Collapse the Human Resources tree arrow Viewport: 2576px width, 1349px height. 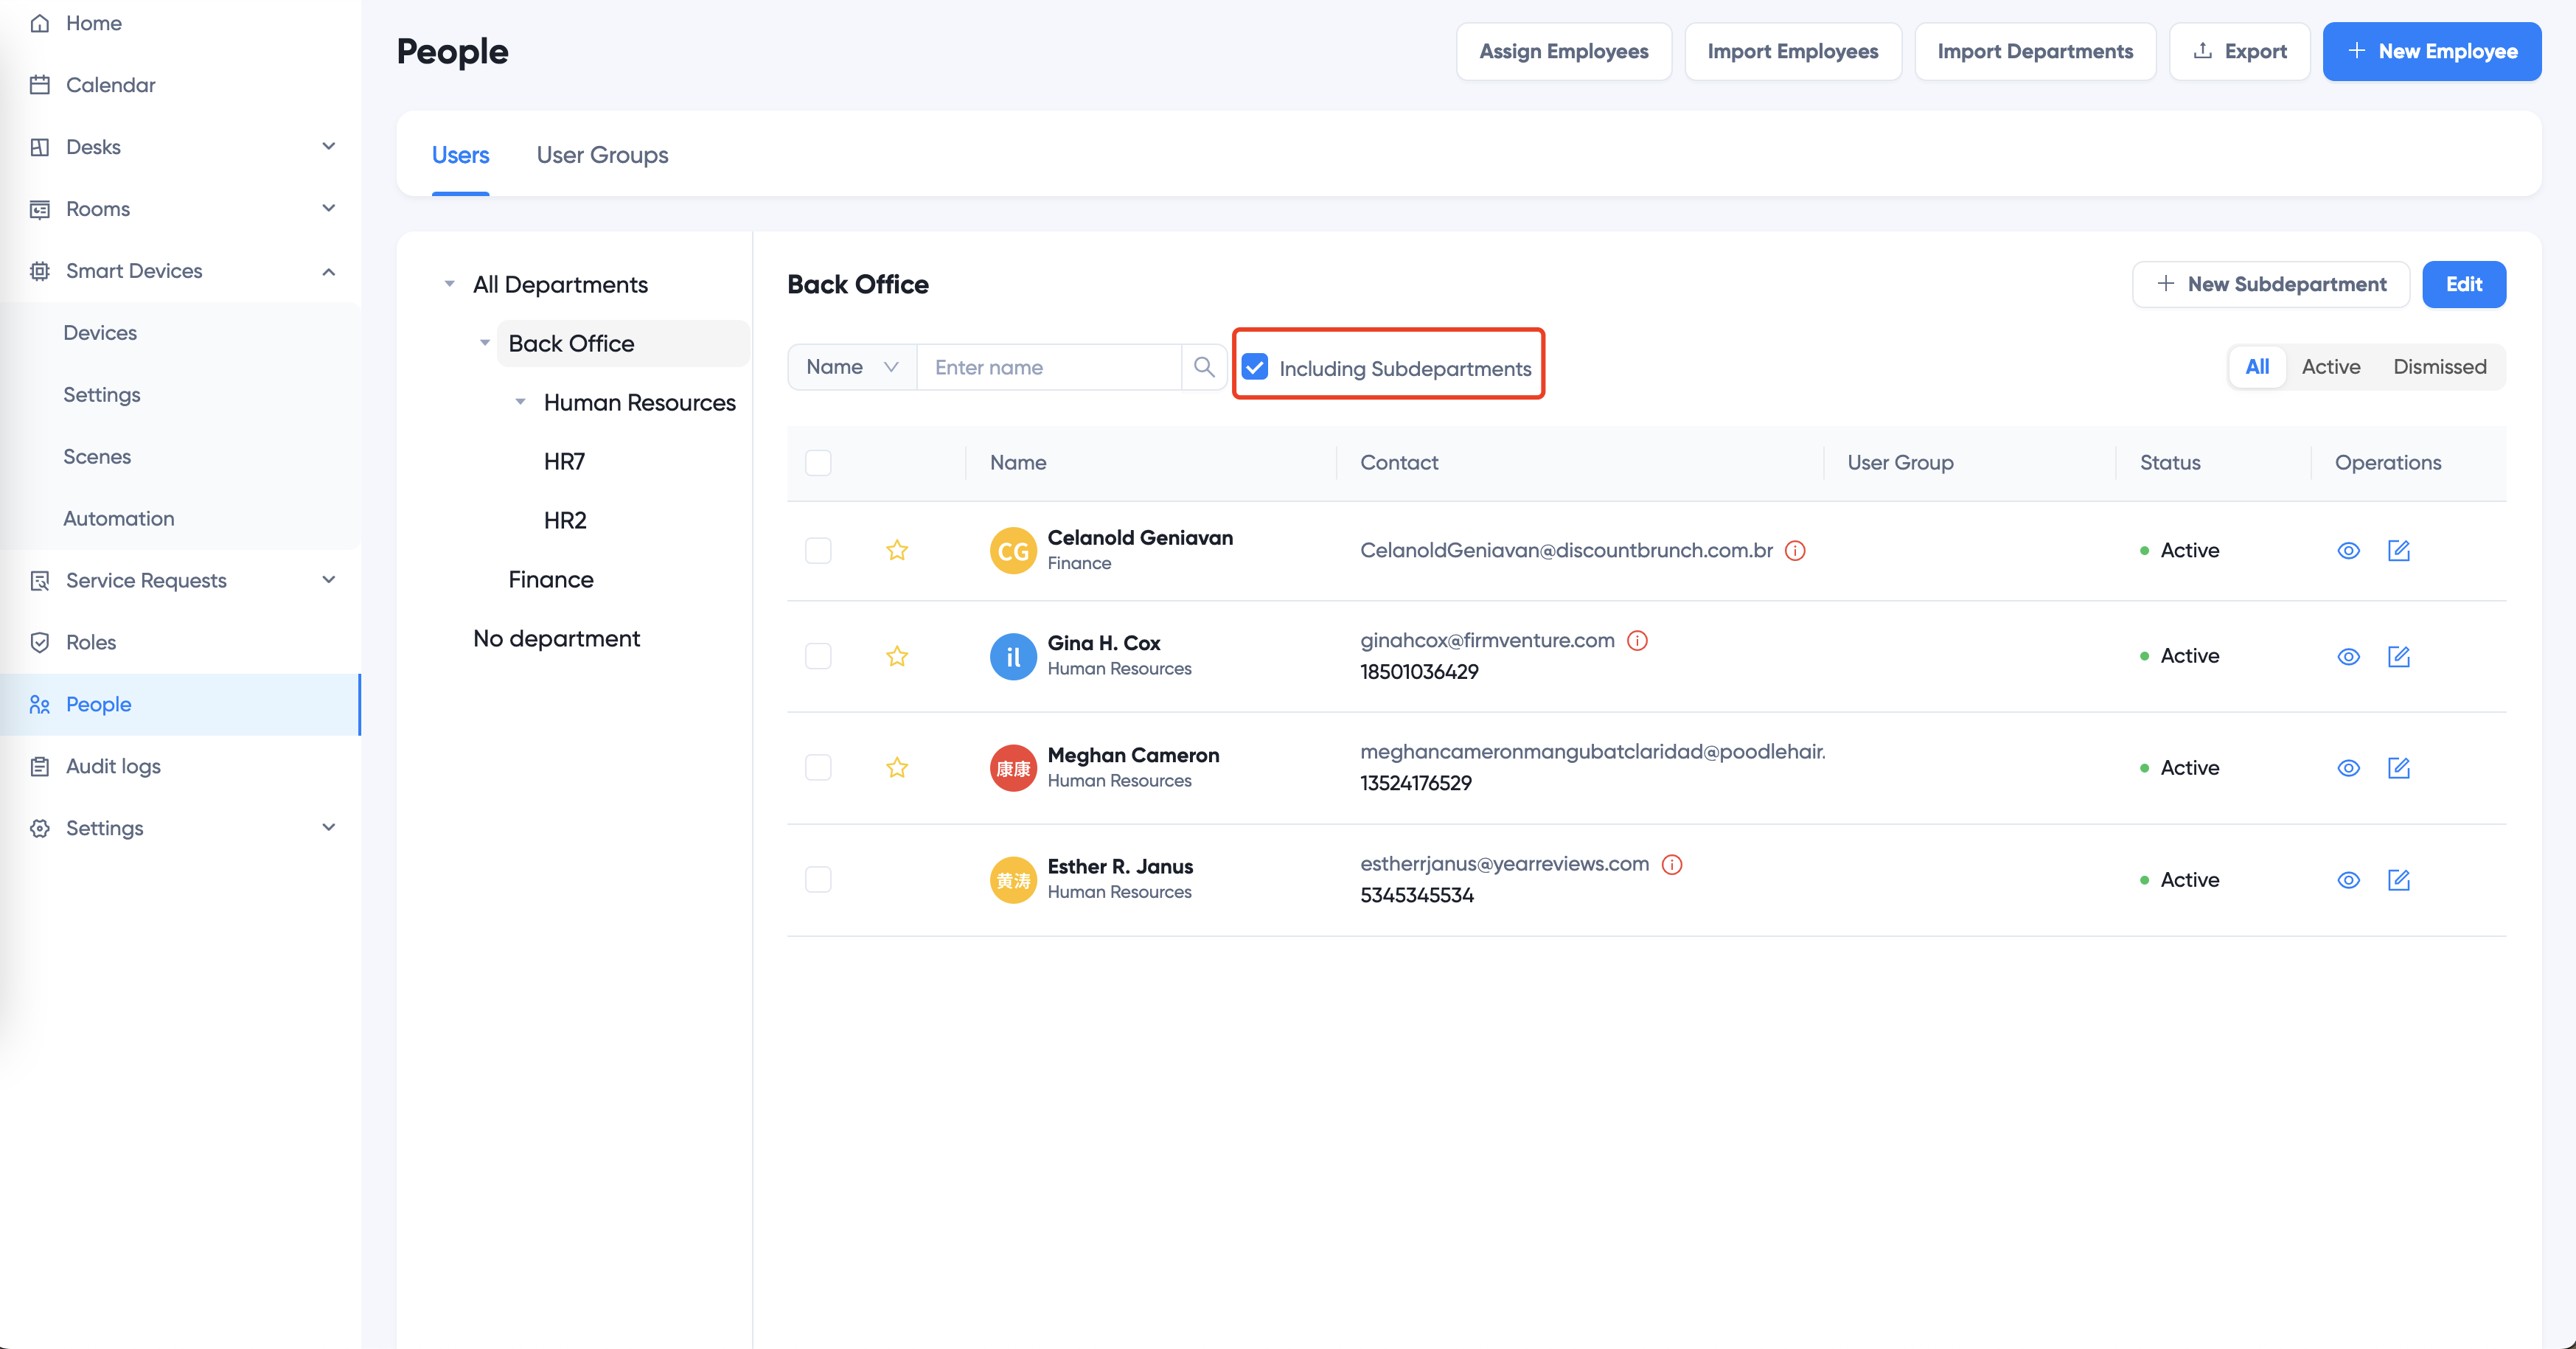coord(520,402)
